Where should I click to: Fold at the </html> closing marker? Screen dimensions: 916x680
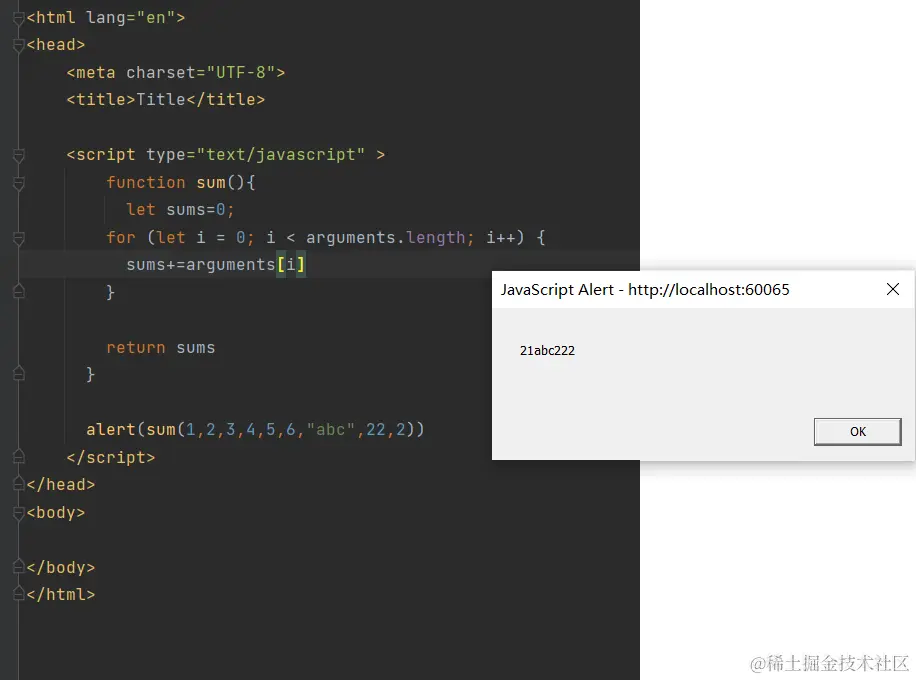click(19, 594)
